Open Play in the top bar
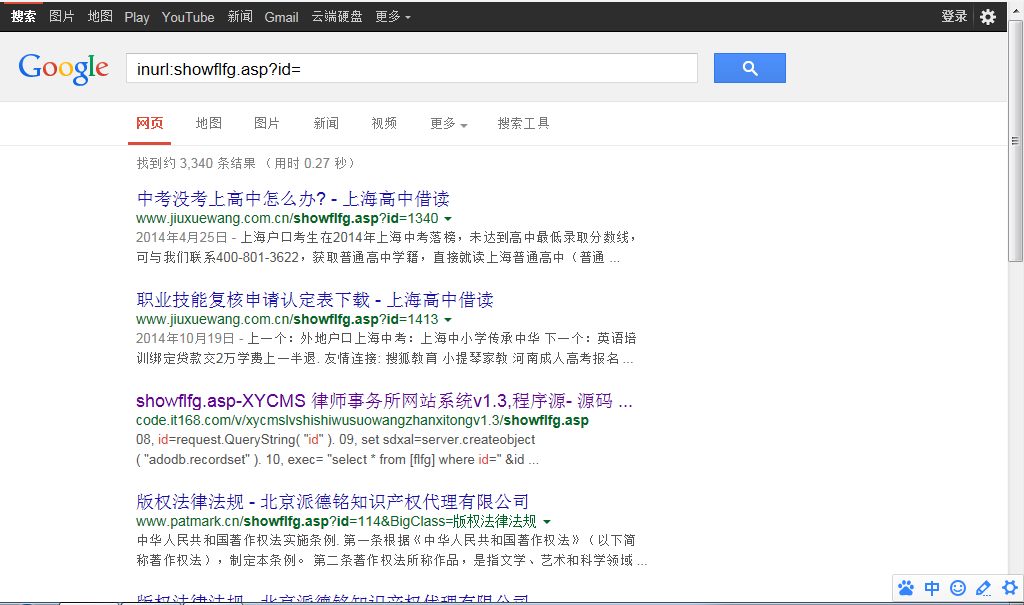 (x=137, y=18)
